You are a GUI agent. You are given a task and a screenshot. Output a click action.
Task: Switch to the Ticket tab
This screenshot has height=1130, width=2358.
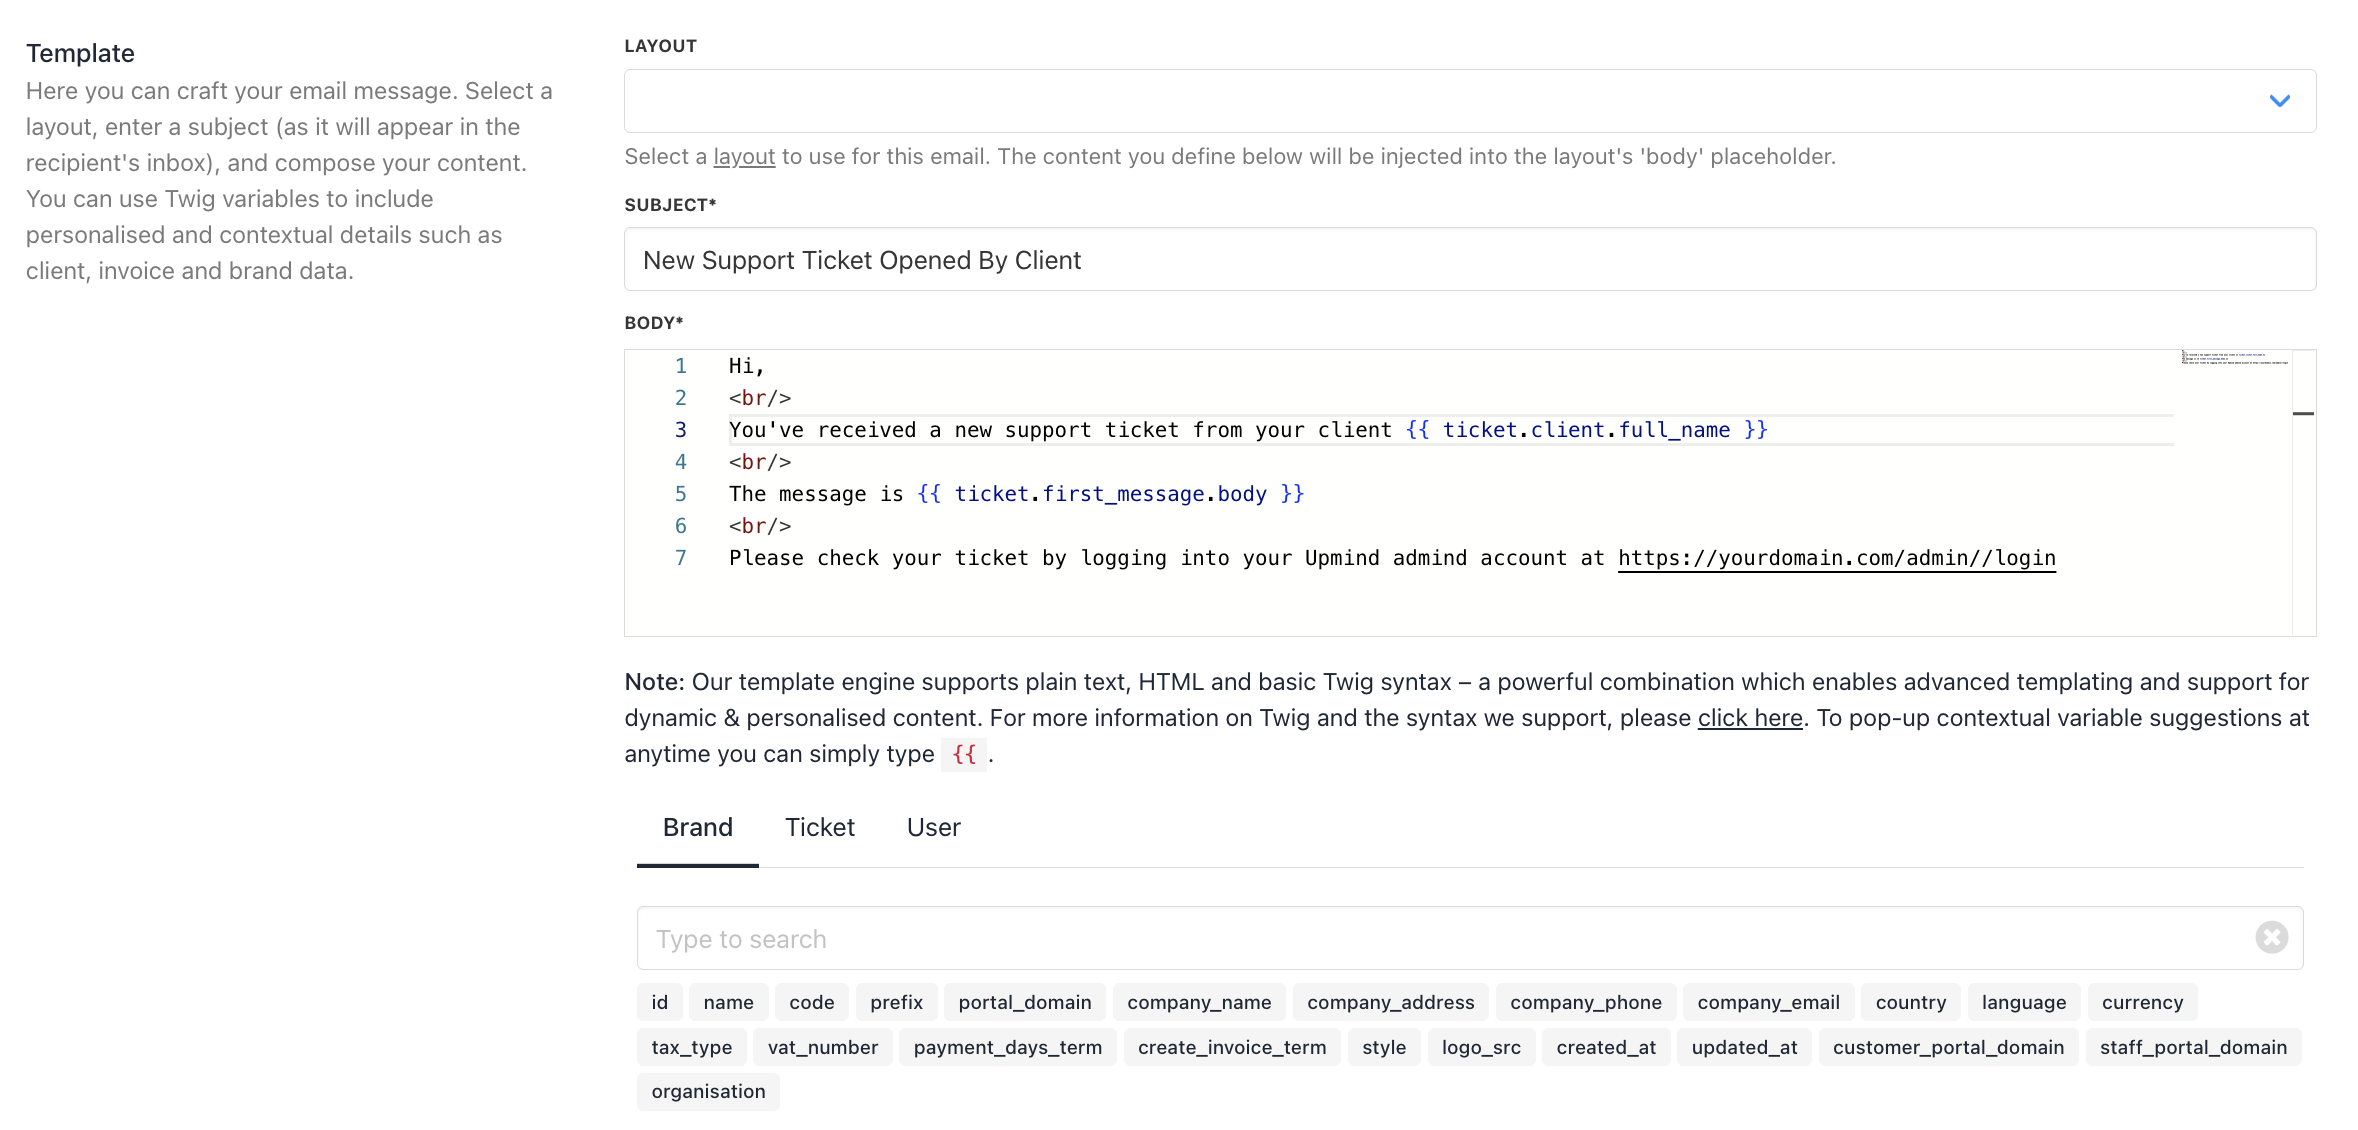pyautogui.click(x=819, y=827)
